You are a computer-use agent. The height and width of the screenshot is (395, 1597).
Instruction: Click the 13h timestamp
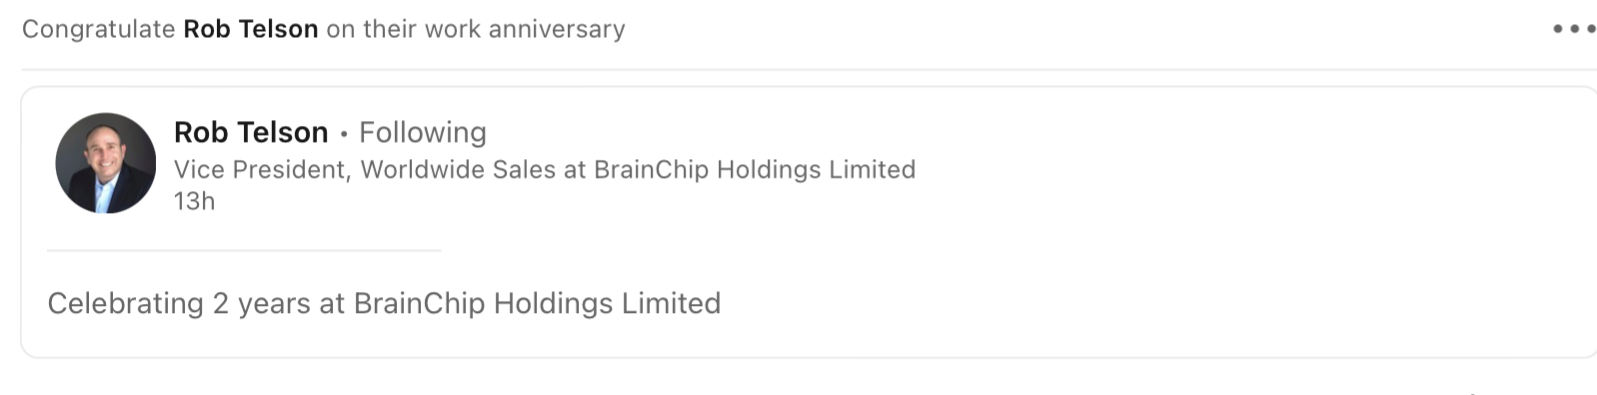[194, 201]
